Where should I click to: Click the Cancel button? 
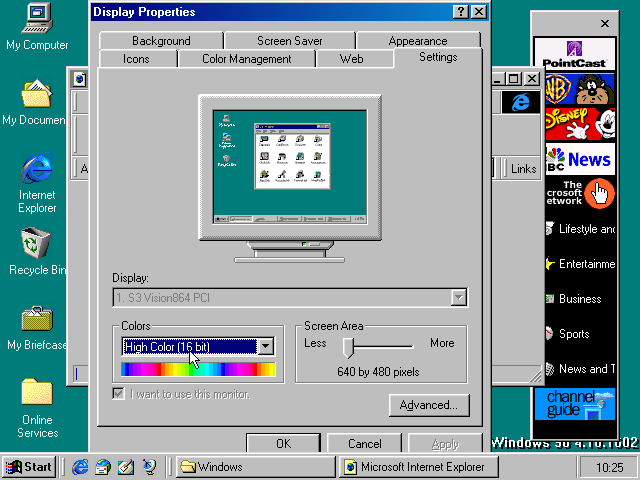(364, 443)
